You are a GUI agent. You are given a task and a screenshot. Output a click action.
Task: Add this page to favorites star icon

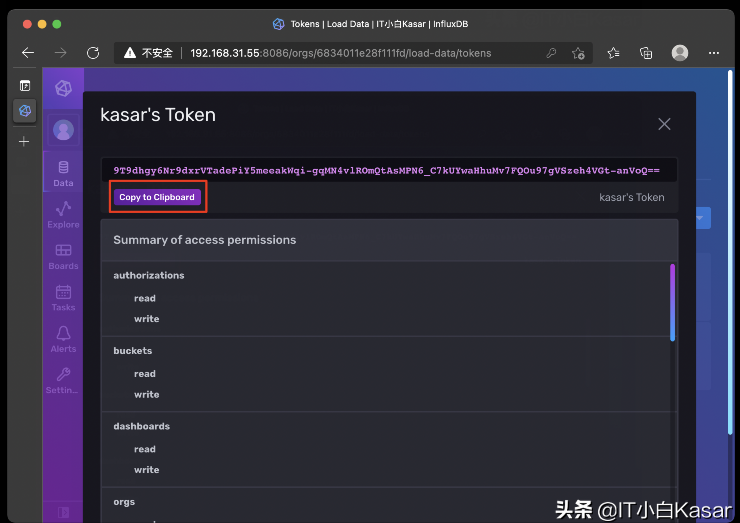[x=578, y=53]
